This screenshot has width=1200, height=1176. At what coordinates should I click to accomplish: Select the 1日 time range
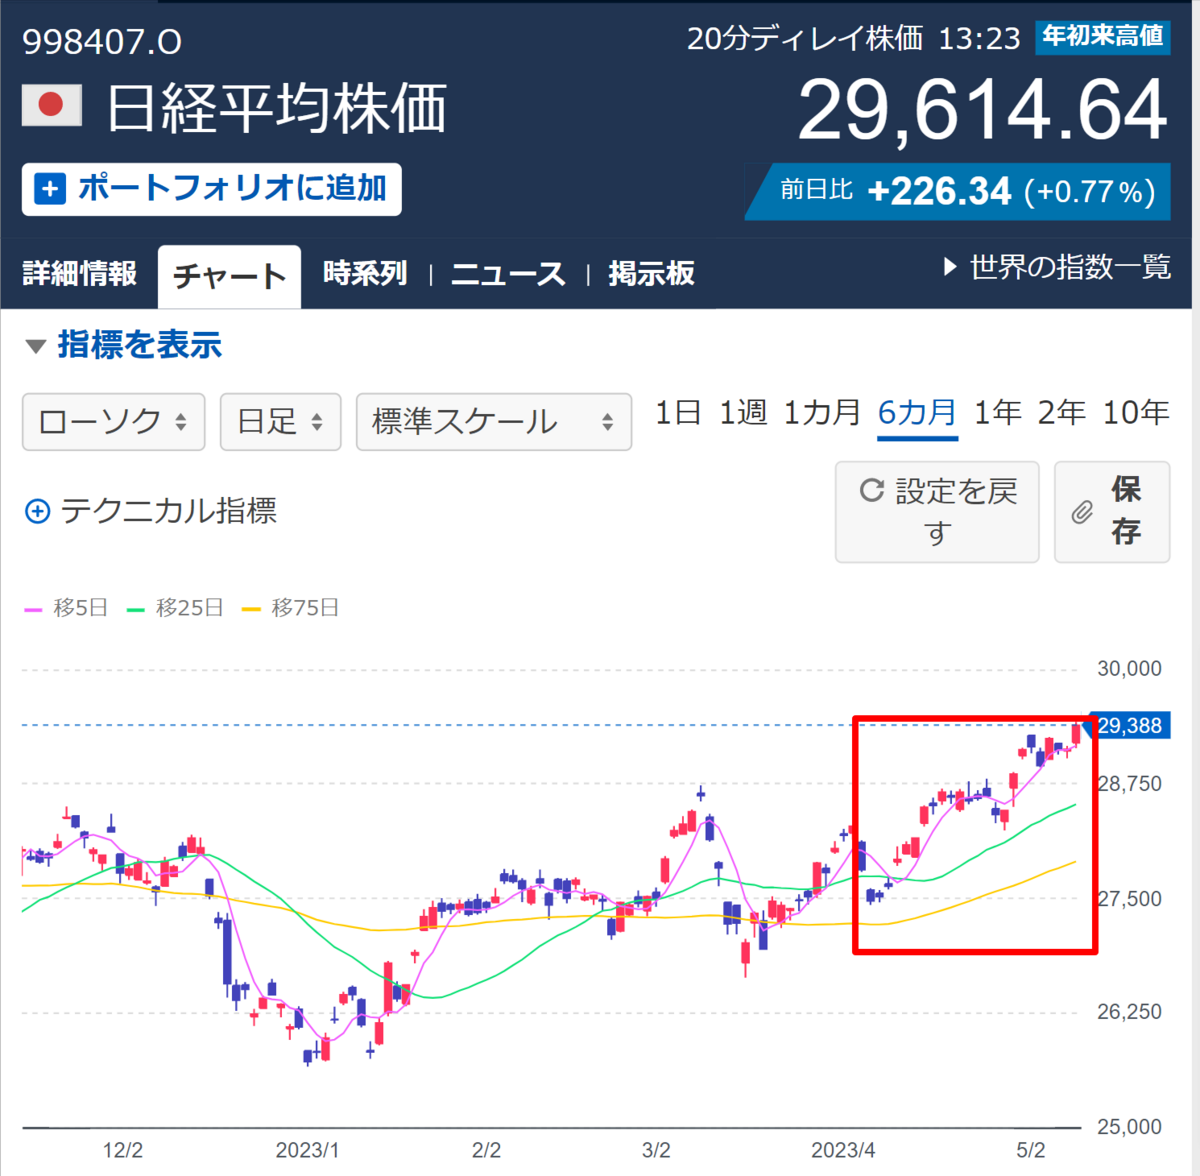(678, 413)
